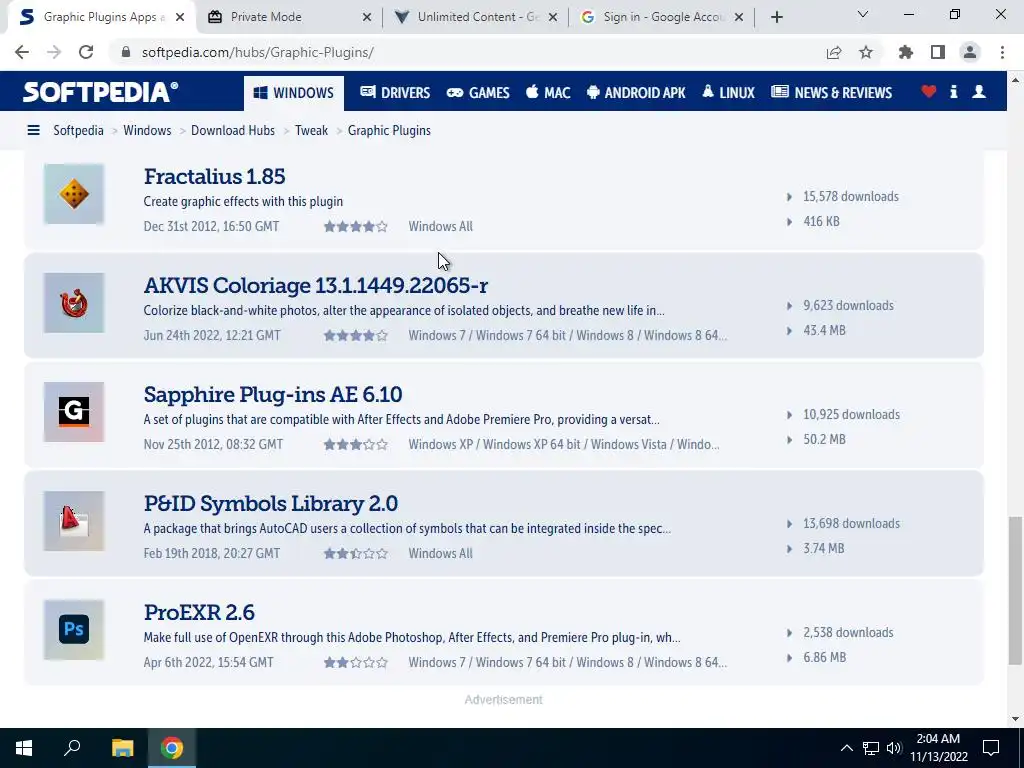This screenshot has height=768, width=1024.
Task: Click the P&ID Symbols Library icon
Action: tap(74, 521)
